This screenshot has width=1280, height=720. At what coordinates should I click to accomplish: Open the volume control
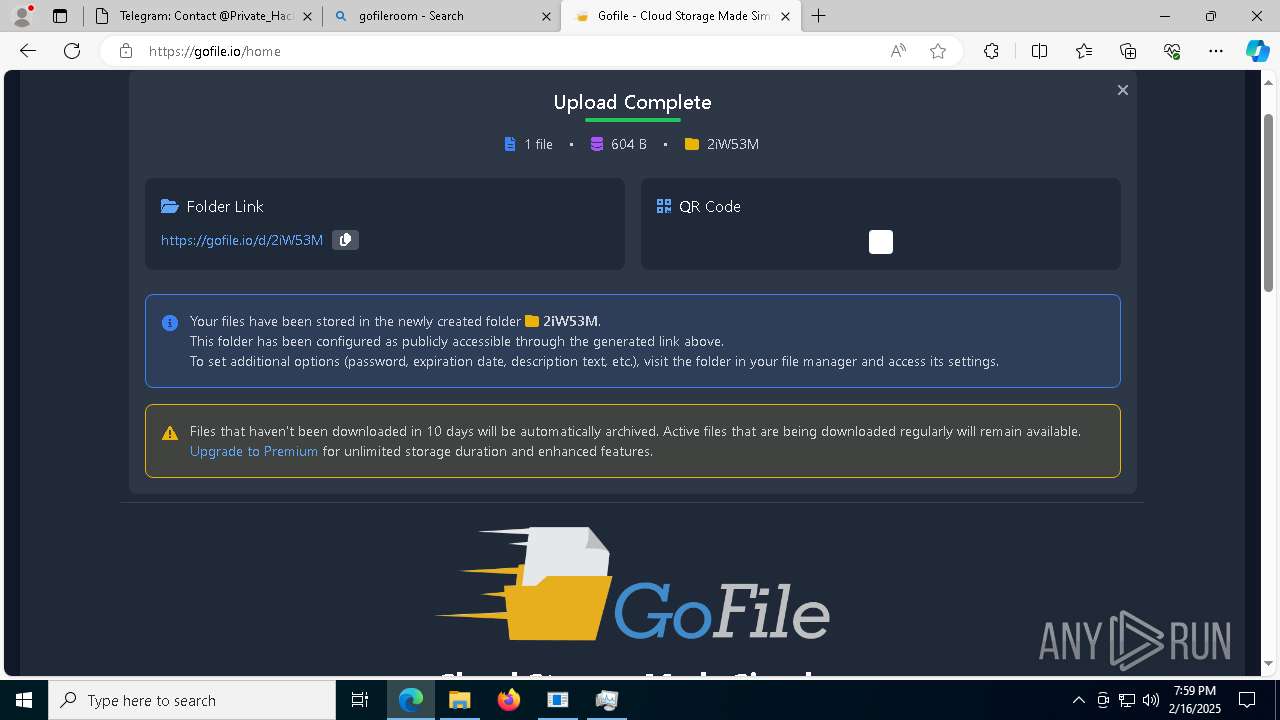coord(1151,700)
